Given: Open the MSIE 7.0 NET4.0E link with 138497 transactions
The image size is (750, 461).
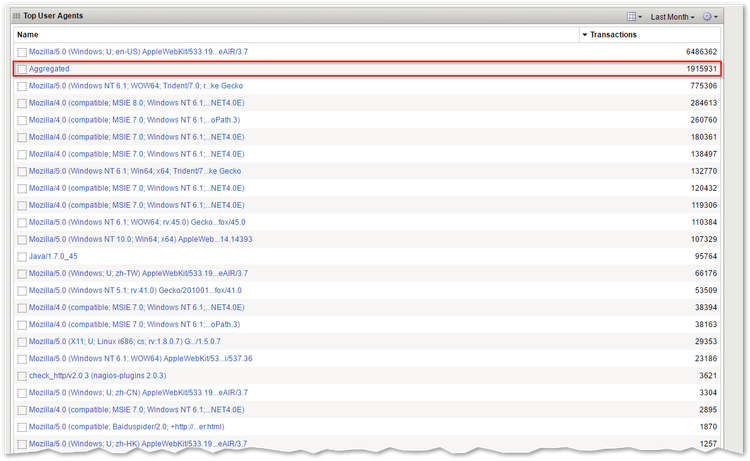Looking at the screenshot, I should pyautogui.click(x=136, y=154).
